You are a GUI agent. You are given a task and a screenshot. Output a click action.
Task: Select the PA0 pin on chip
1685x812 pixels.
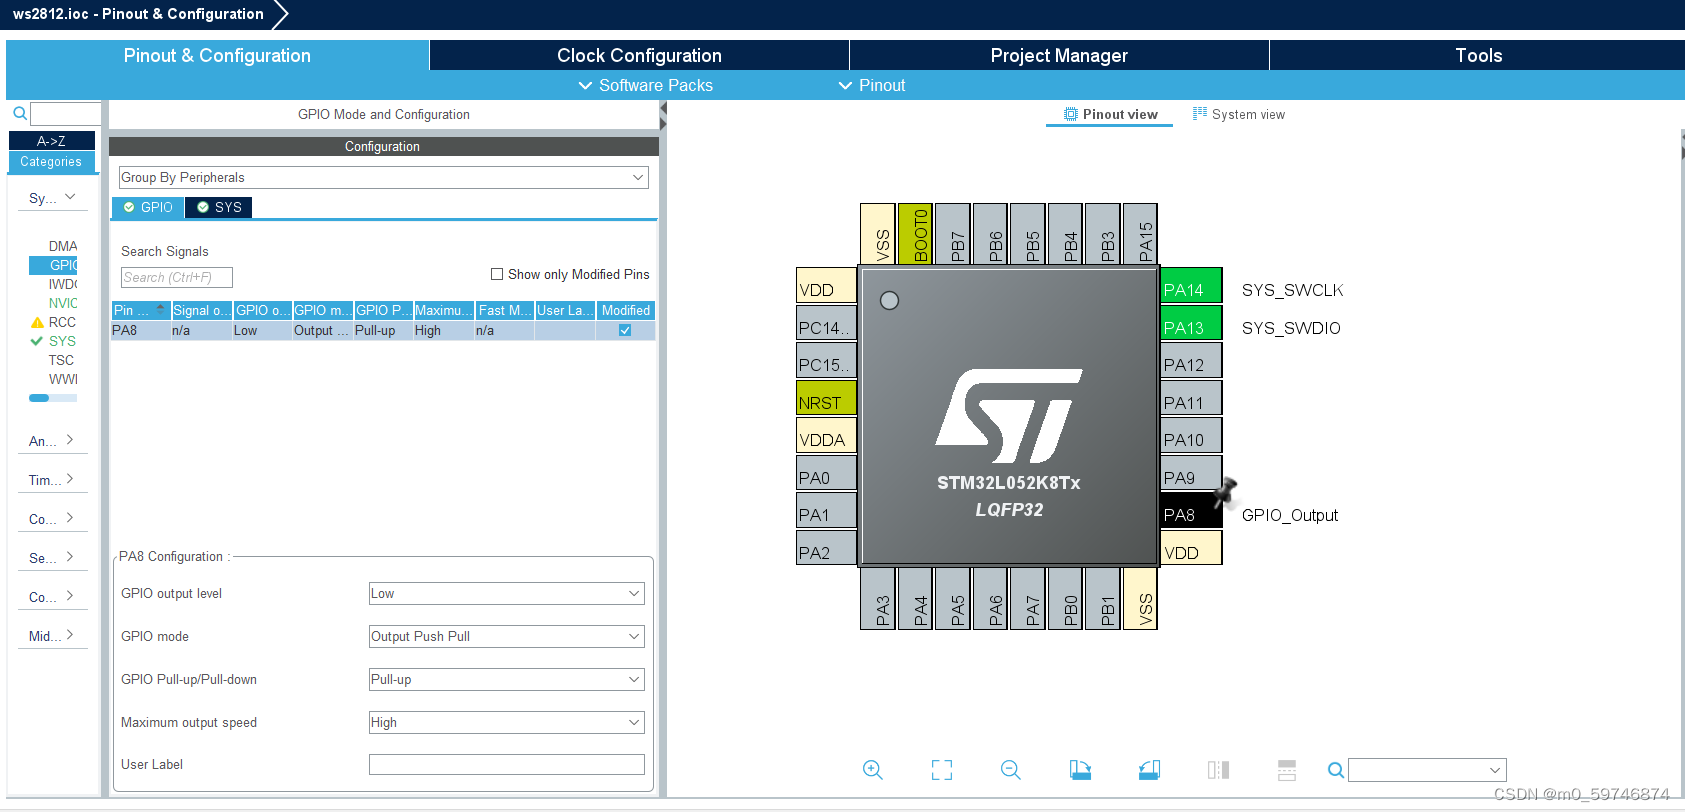827,473
